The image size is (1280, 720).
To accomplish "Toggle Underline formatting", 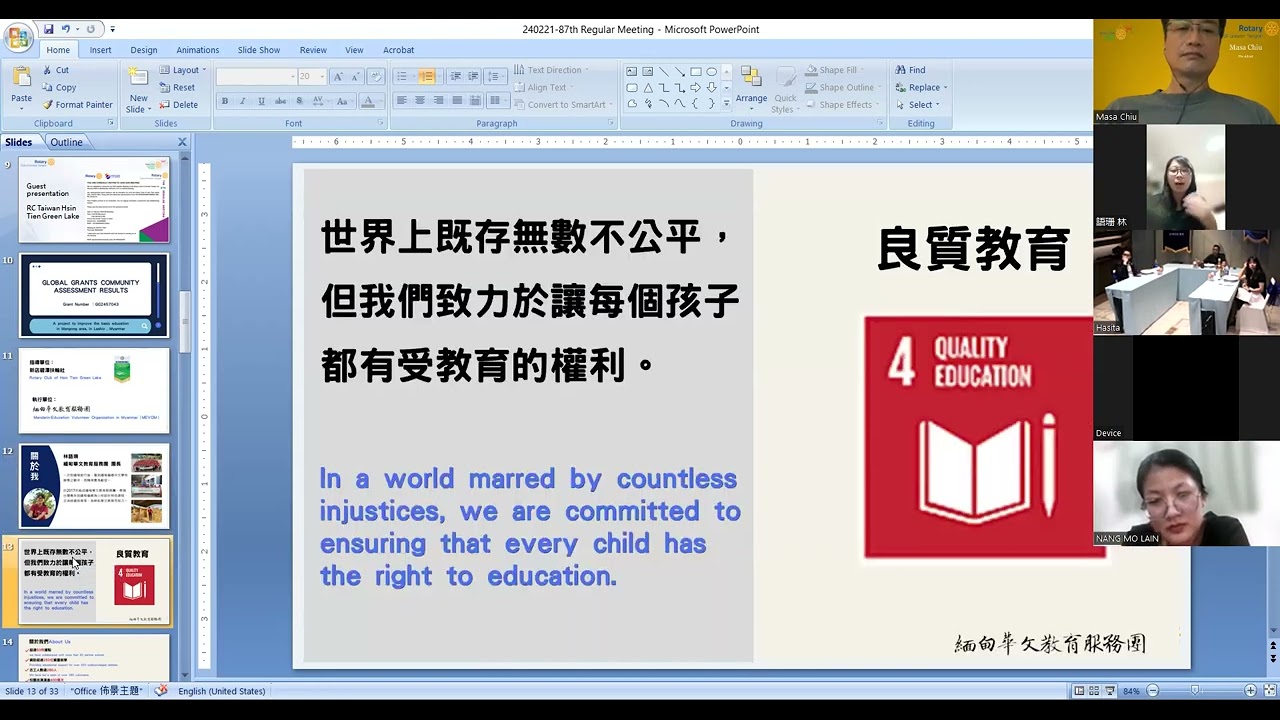I will pos(261,101).
